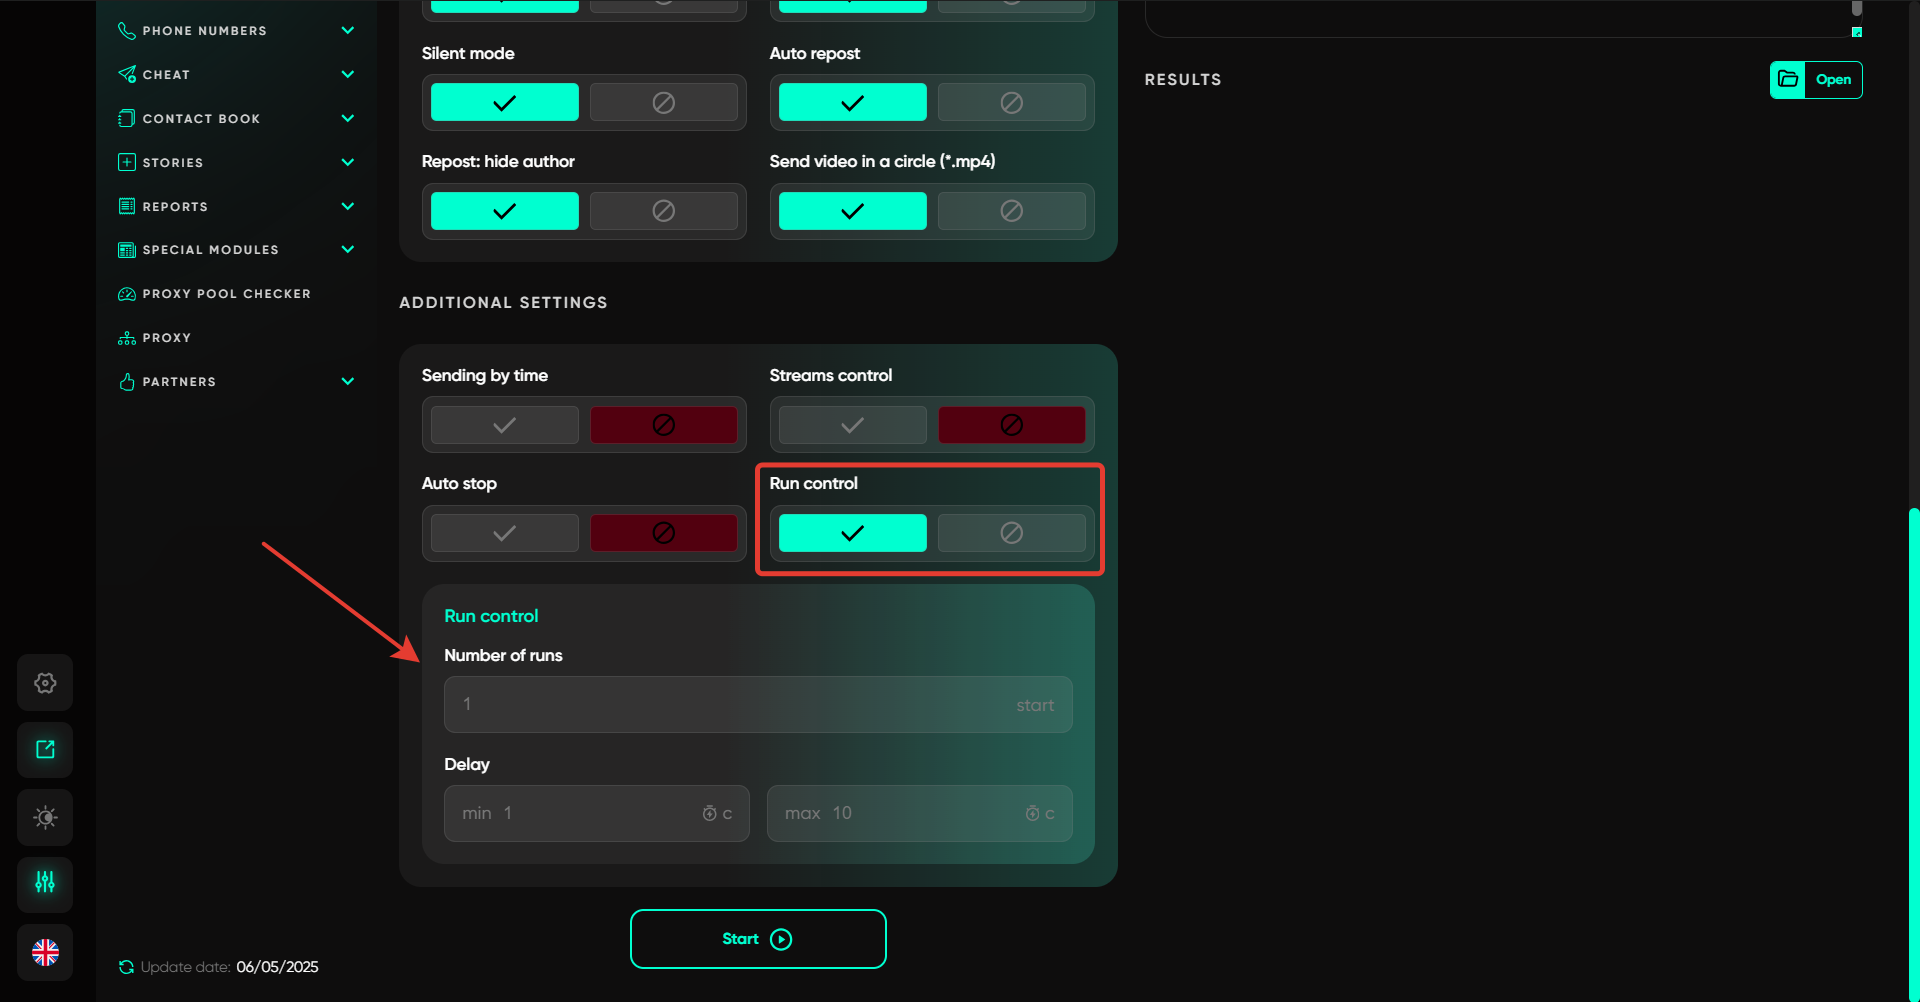The height and width of the screenshot is (1002, 1920).
Task: Expand the Special Modules section chevron
Action: coord(348,250)
